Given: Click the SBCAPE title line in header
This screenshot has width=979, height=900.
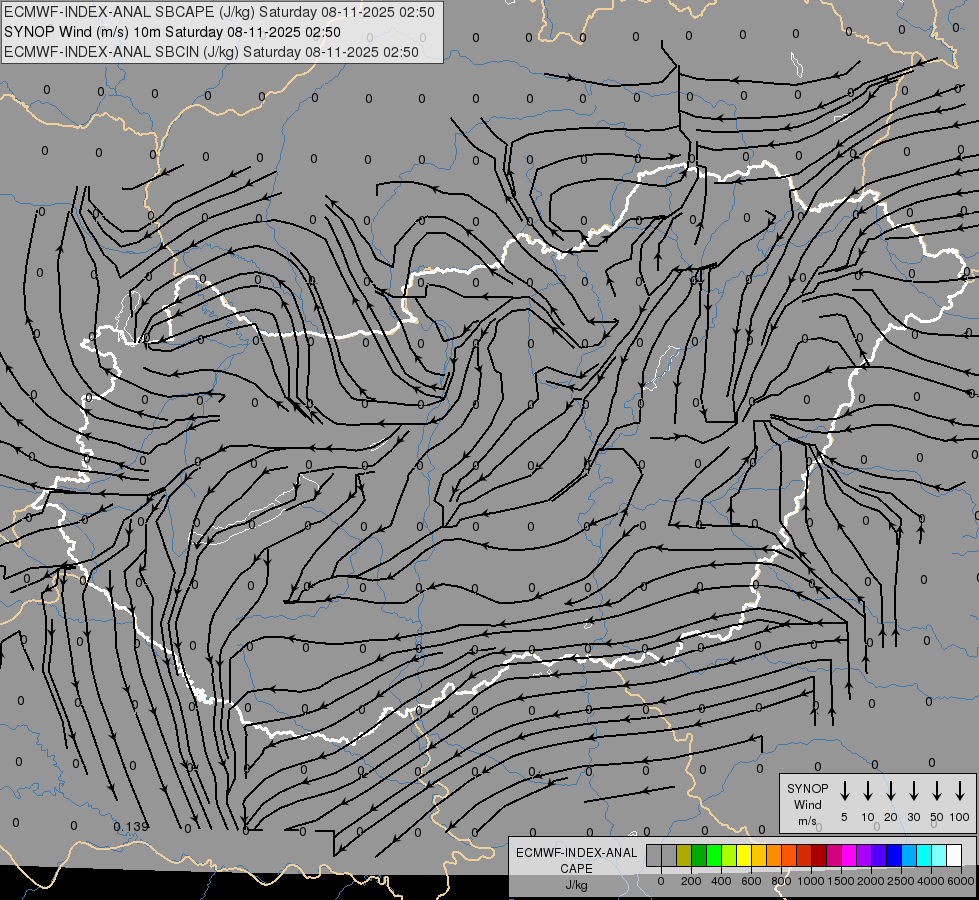Looking at the screenshot, I should (x=219, y=12).
